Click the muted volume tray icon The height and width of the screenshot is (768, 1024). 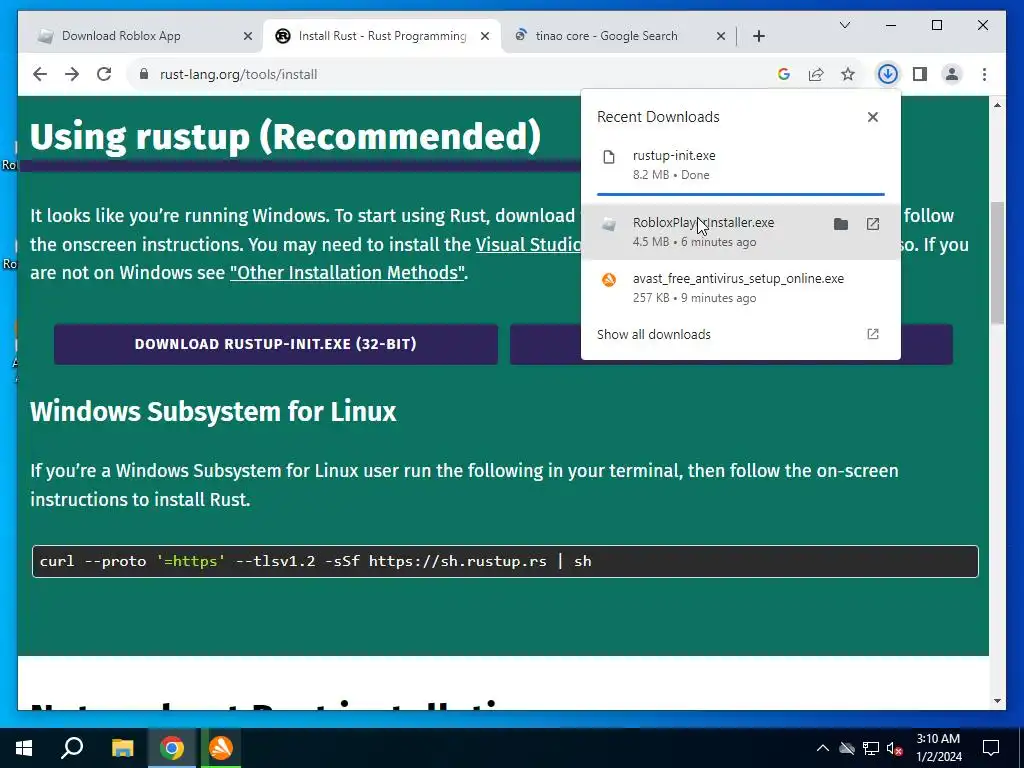tap(894, 748)
